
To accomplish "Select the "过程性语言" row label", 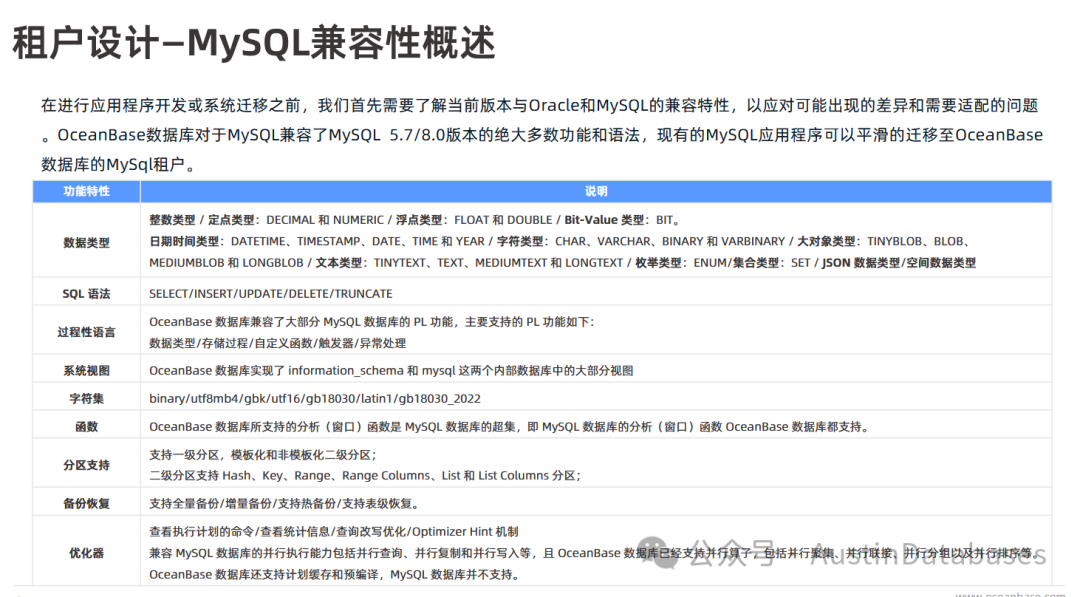I will 87,332.
